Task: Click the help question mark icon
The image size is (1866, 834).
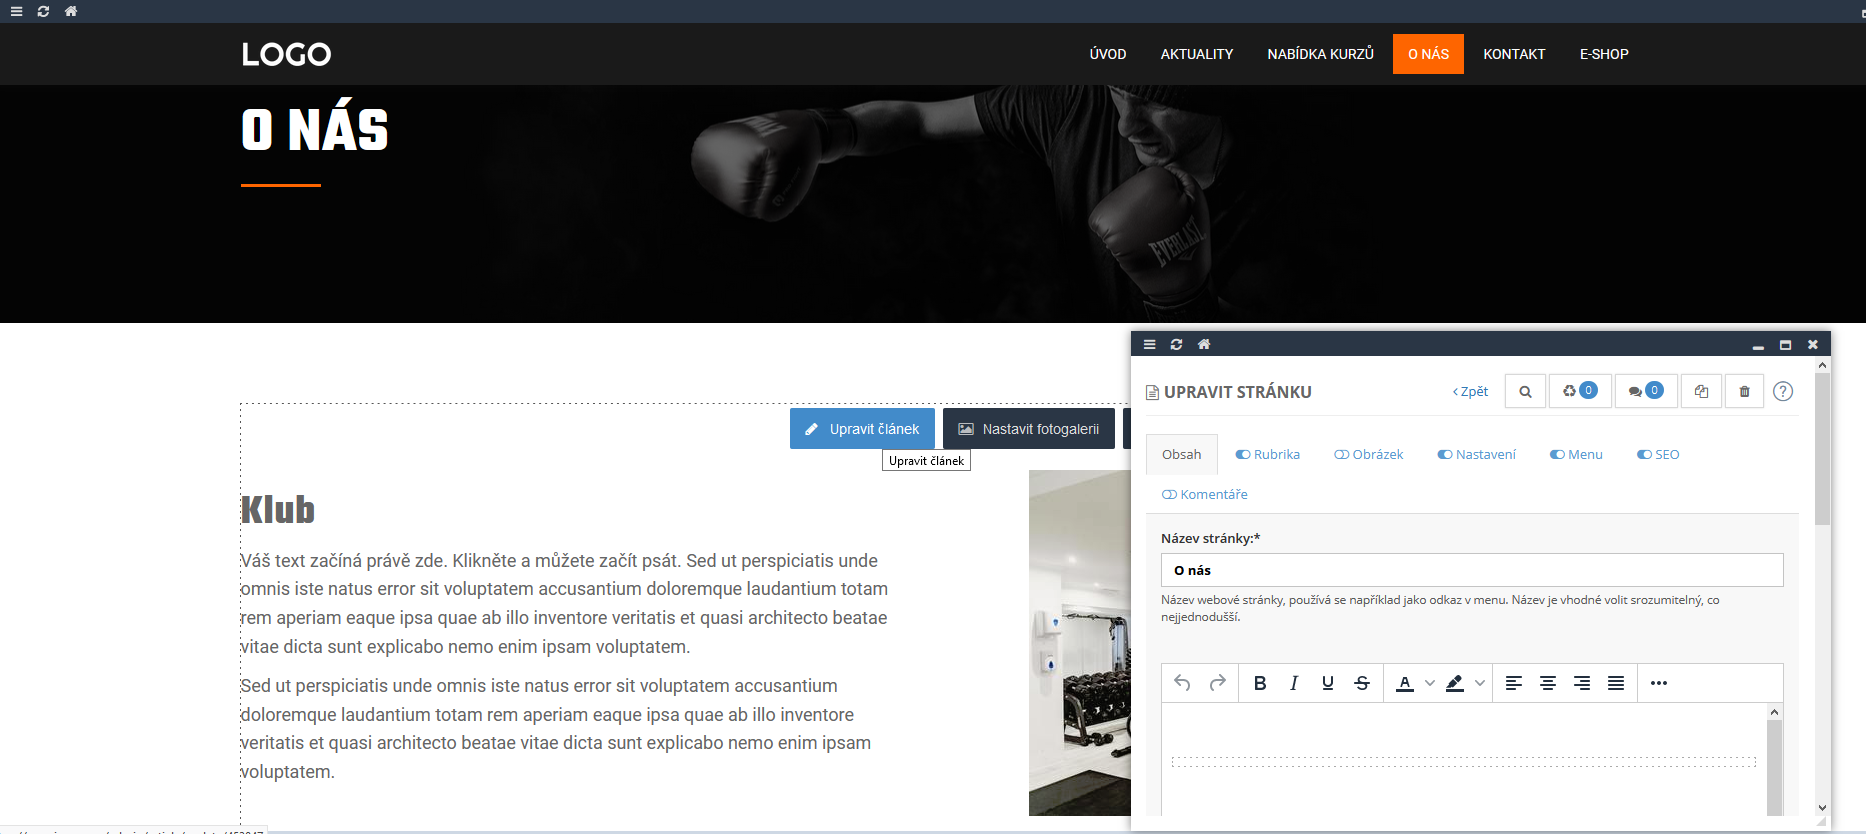Action: (1782, 392)
